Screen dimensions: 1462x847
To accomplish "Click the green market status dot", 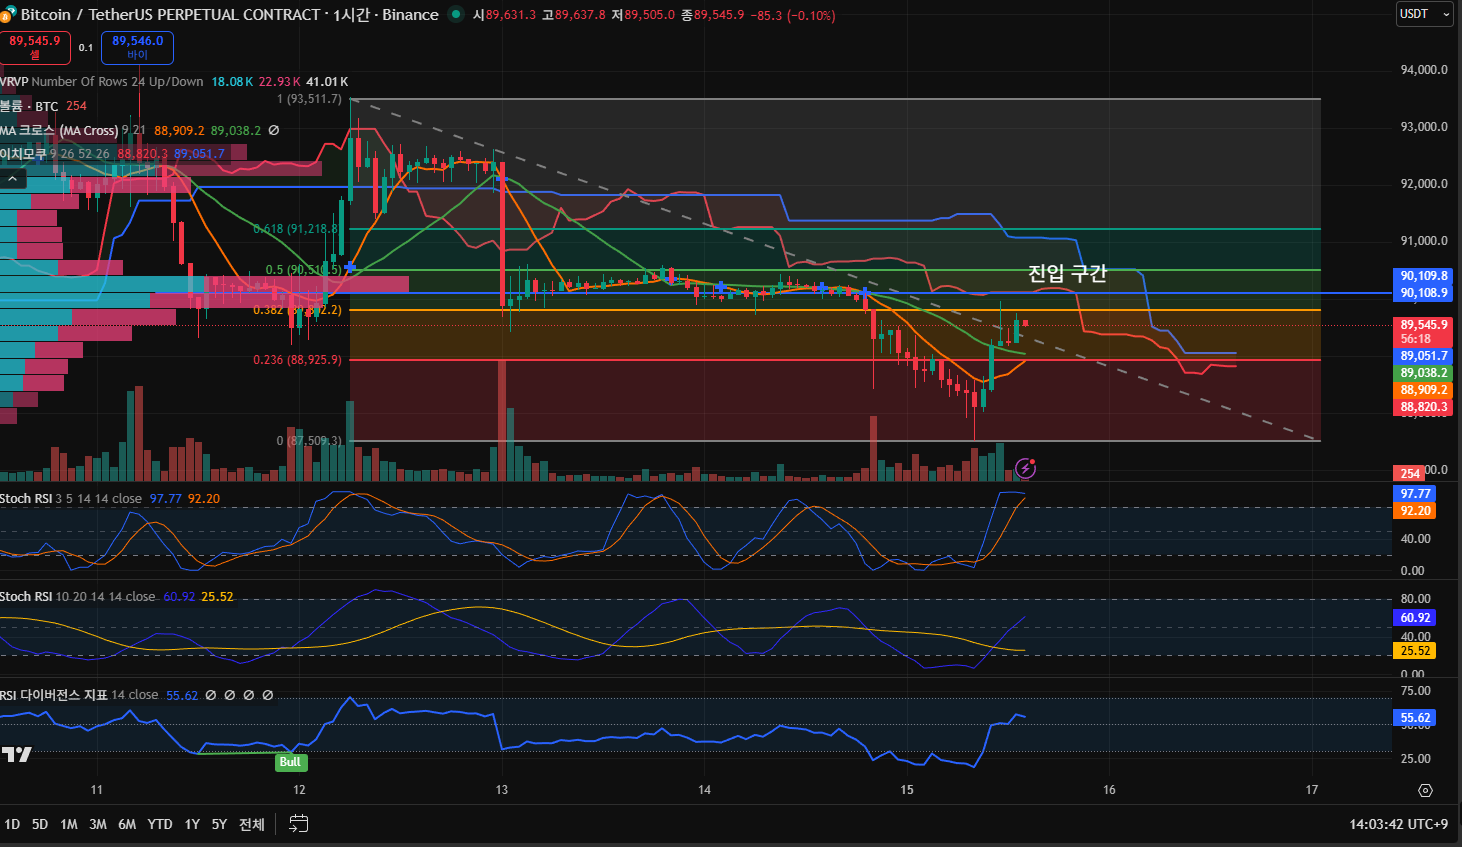I will click(x=456, y=14).
